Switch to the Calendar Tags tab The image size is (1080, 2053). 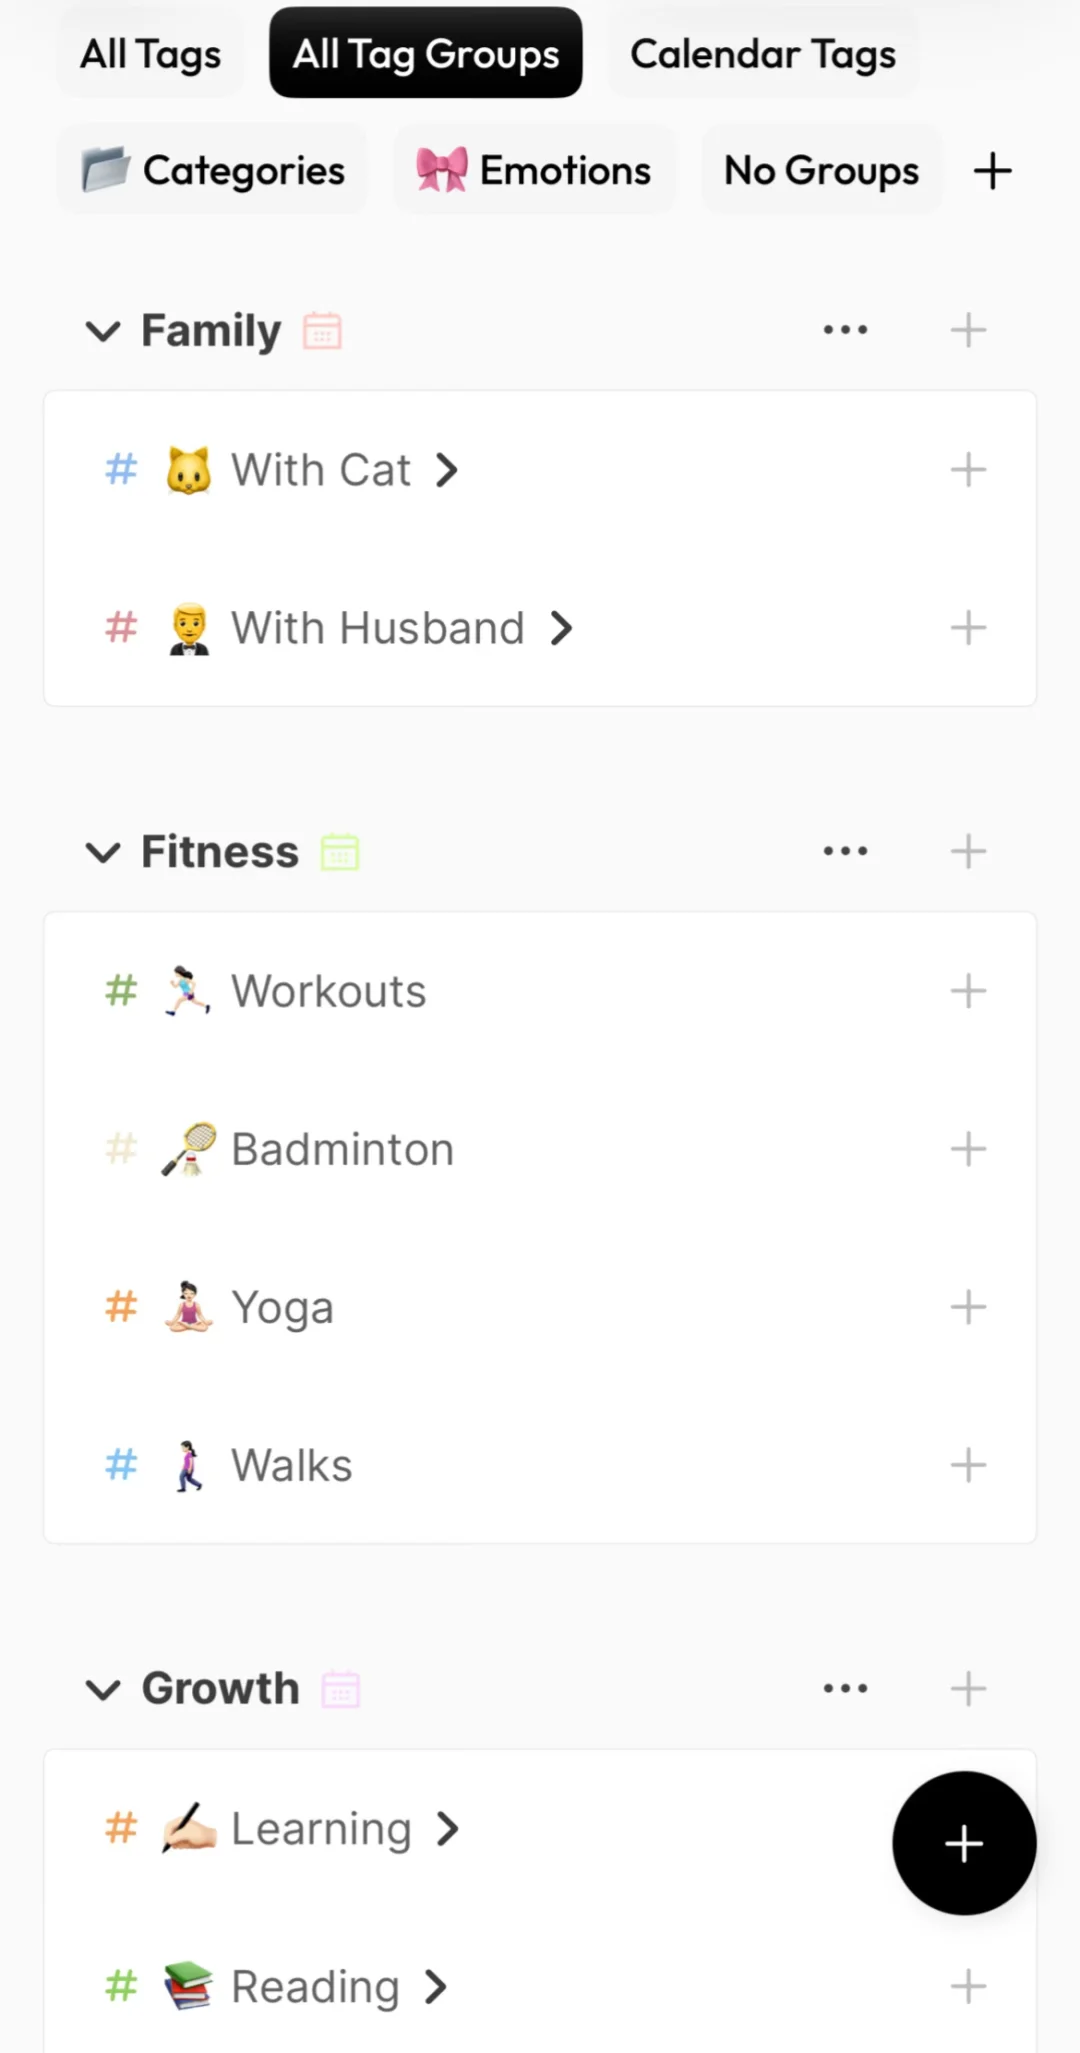click(x=763, y=54)
